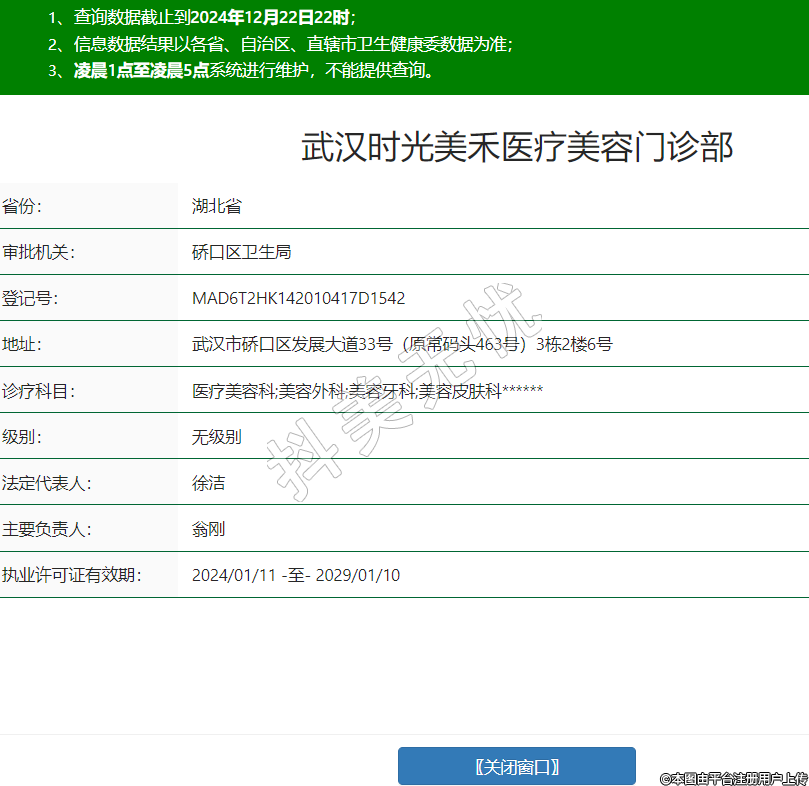Screen dimensions: 809x786
Task: Select legal representative name 徐洁
Action: point(209,483)
